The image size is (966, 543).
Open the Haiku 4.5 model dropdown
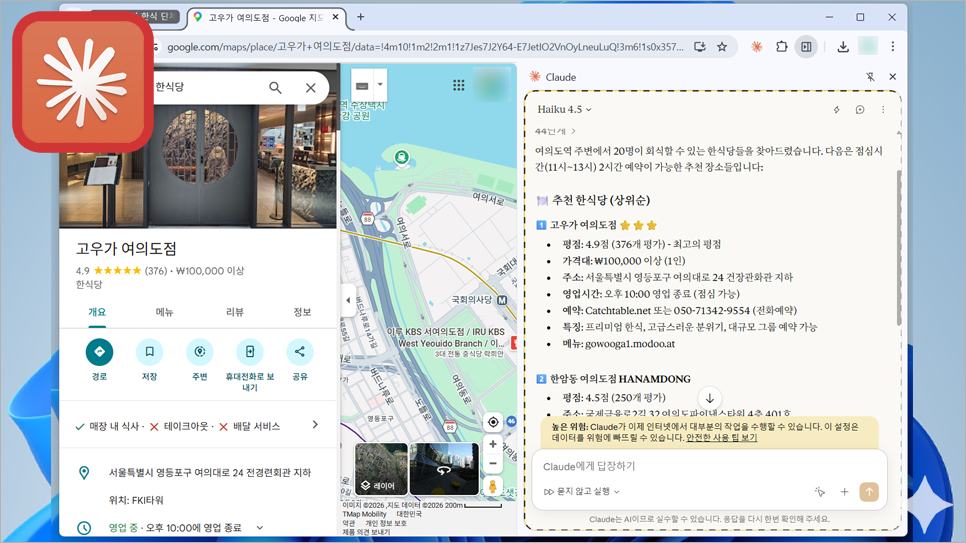[565, 109]
